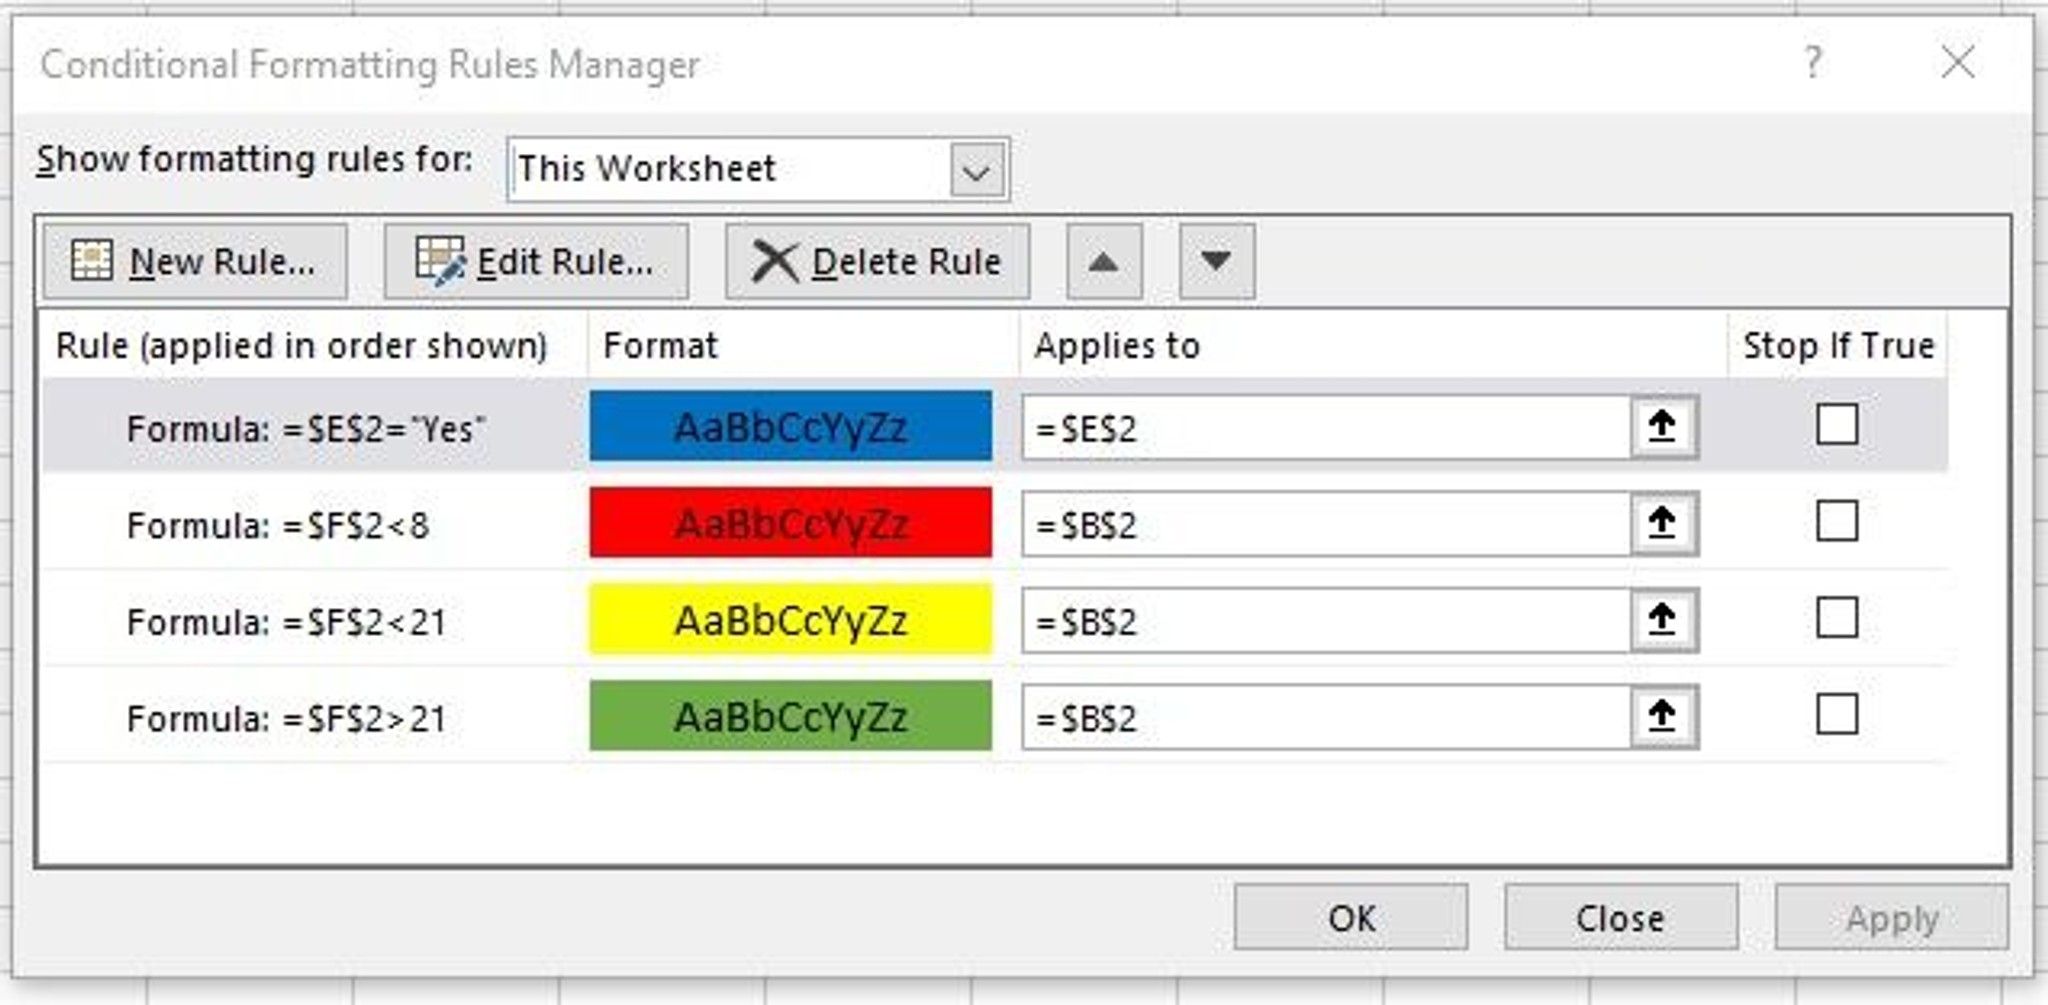Screen dimensions: 2048x1005
Task: Dismiss the dialog with the Close button
Action: tap(1619, 916)
